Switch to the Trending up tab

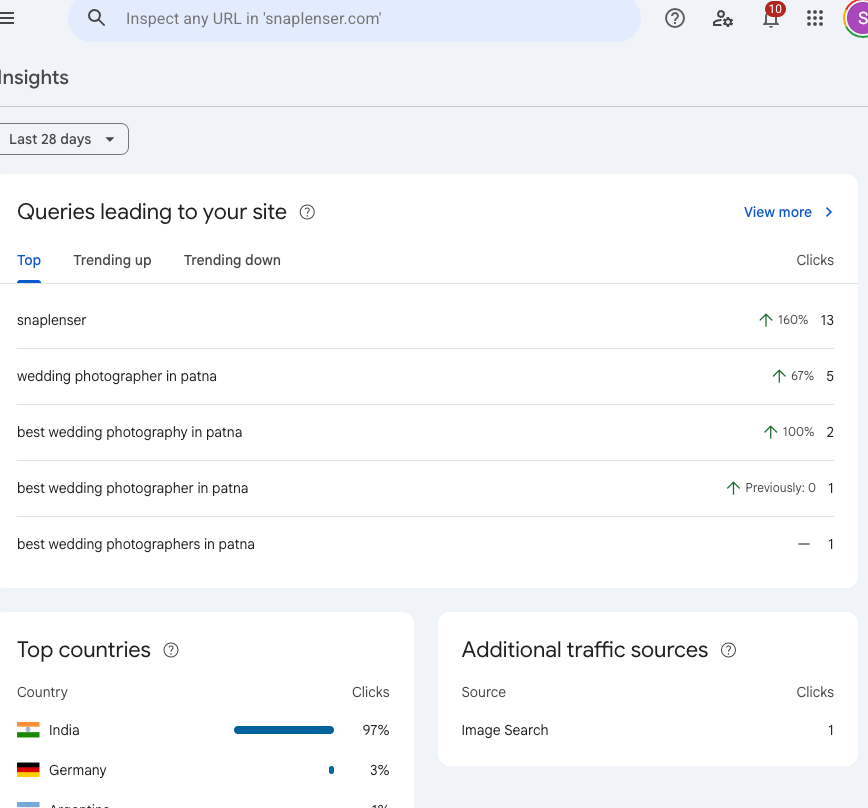(112, 260)
